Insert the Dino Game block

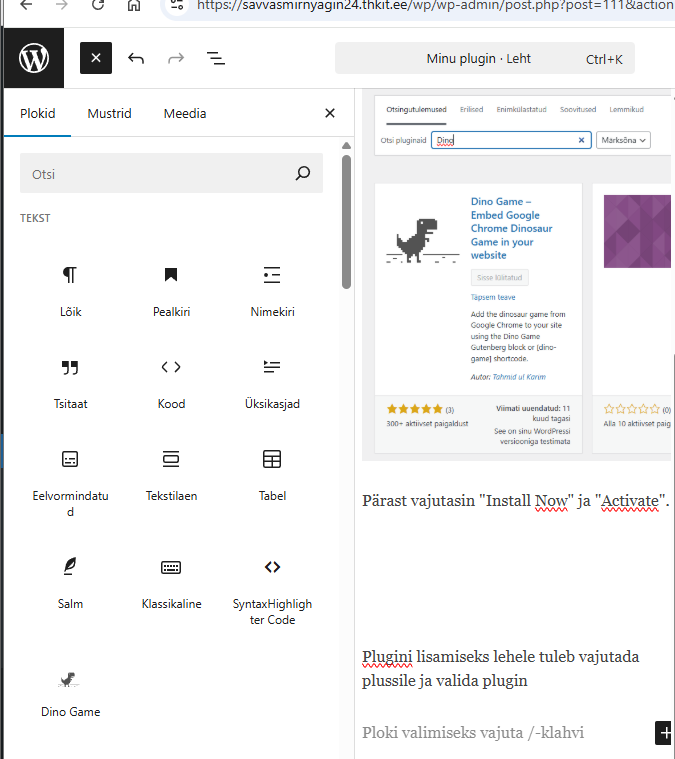[70, 692]
